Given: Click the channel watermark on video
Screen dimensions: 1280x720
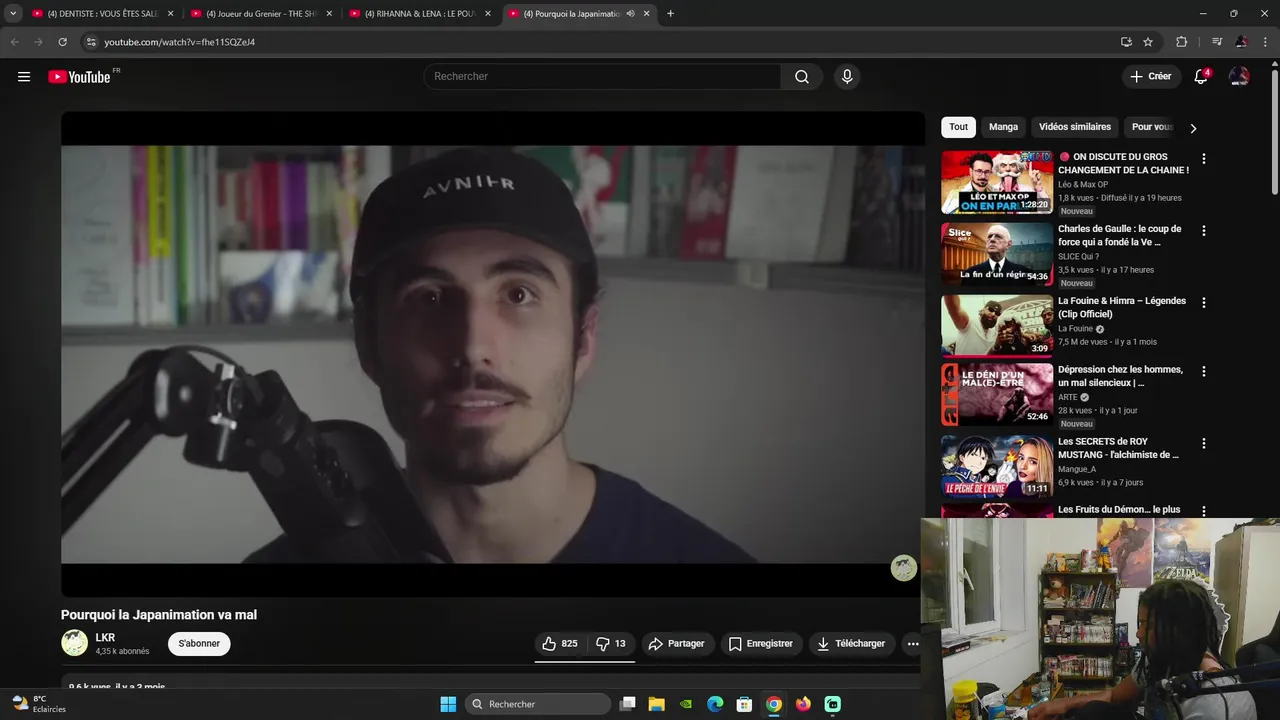Looking at the screenshot, I should coord(904,568).
